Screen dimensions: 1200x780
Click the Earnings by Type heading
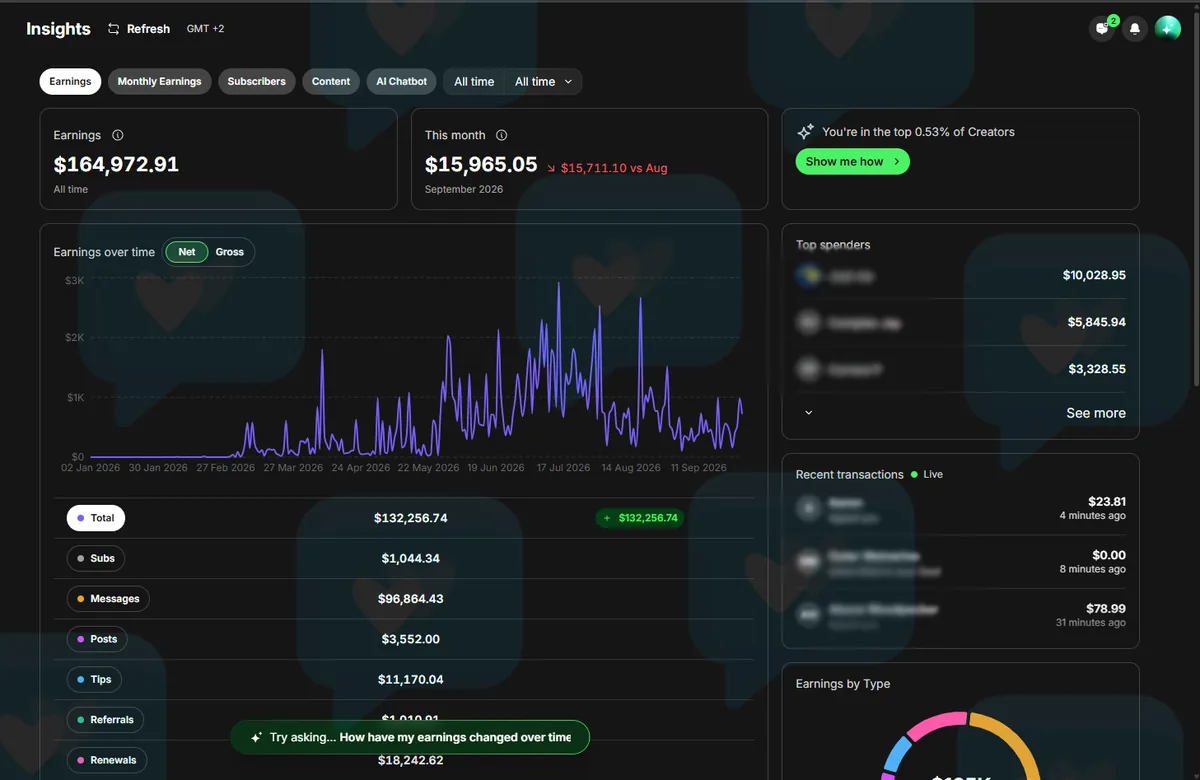click(843, 684)
